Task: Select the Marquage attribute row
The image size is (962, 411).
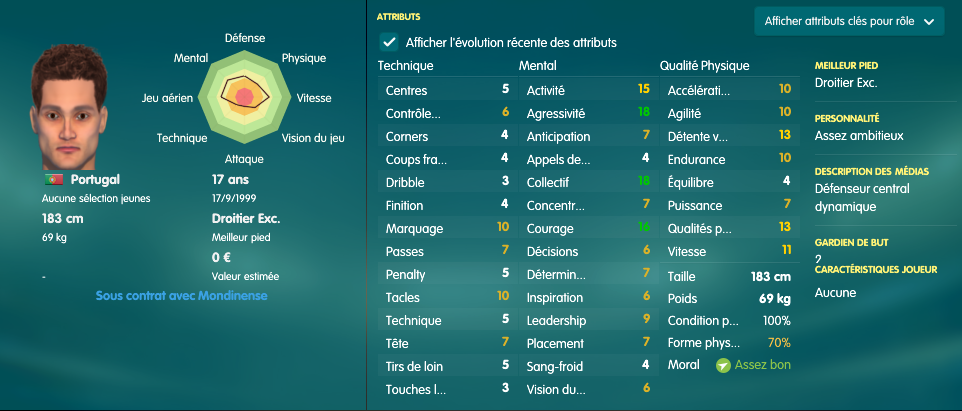Action: point(447,228)
